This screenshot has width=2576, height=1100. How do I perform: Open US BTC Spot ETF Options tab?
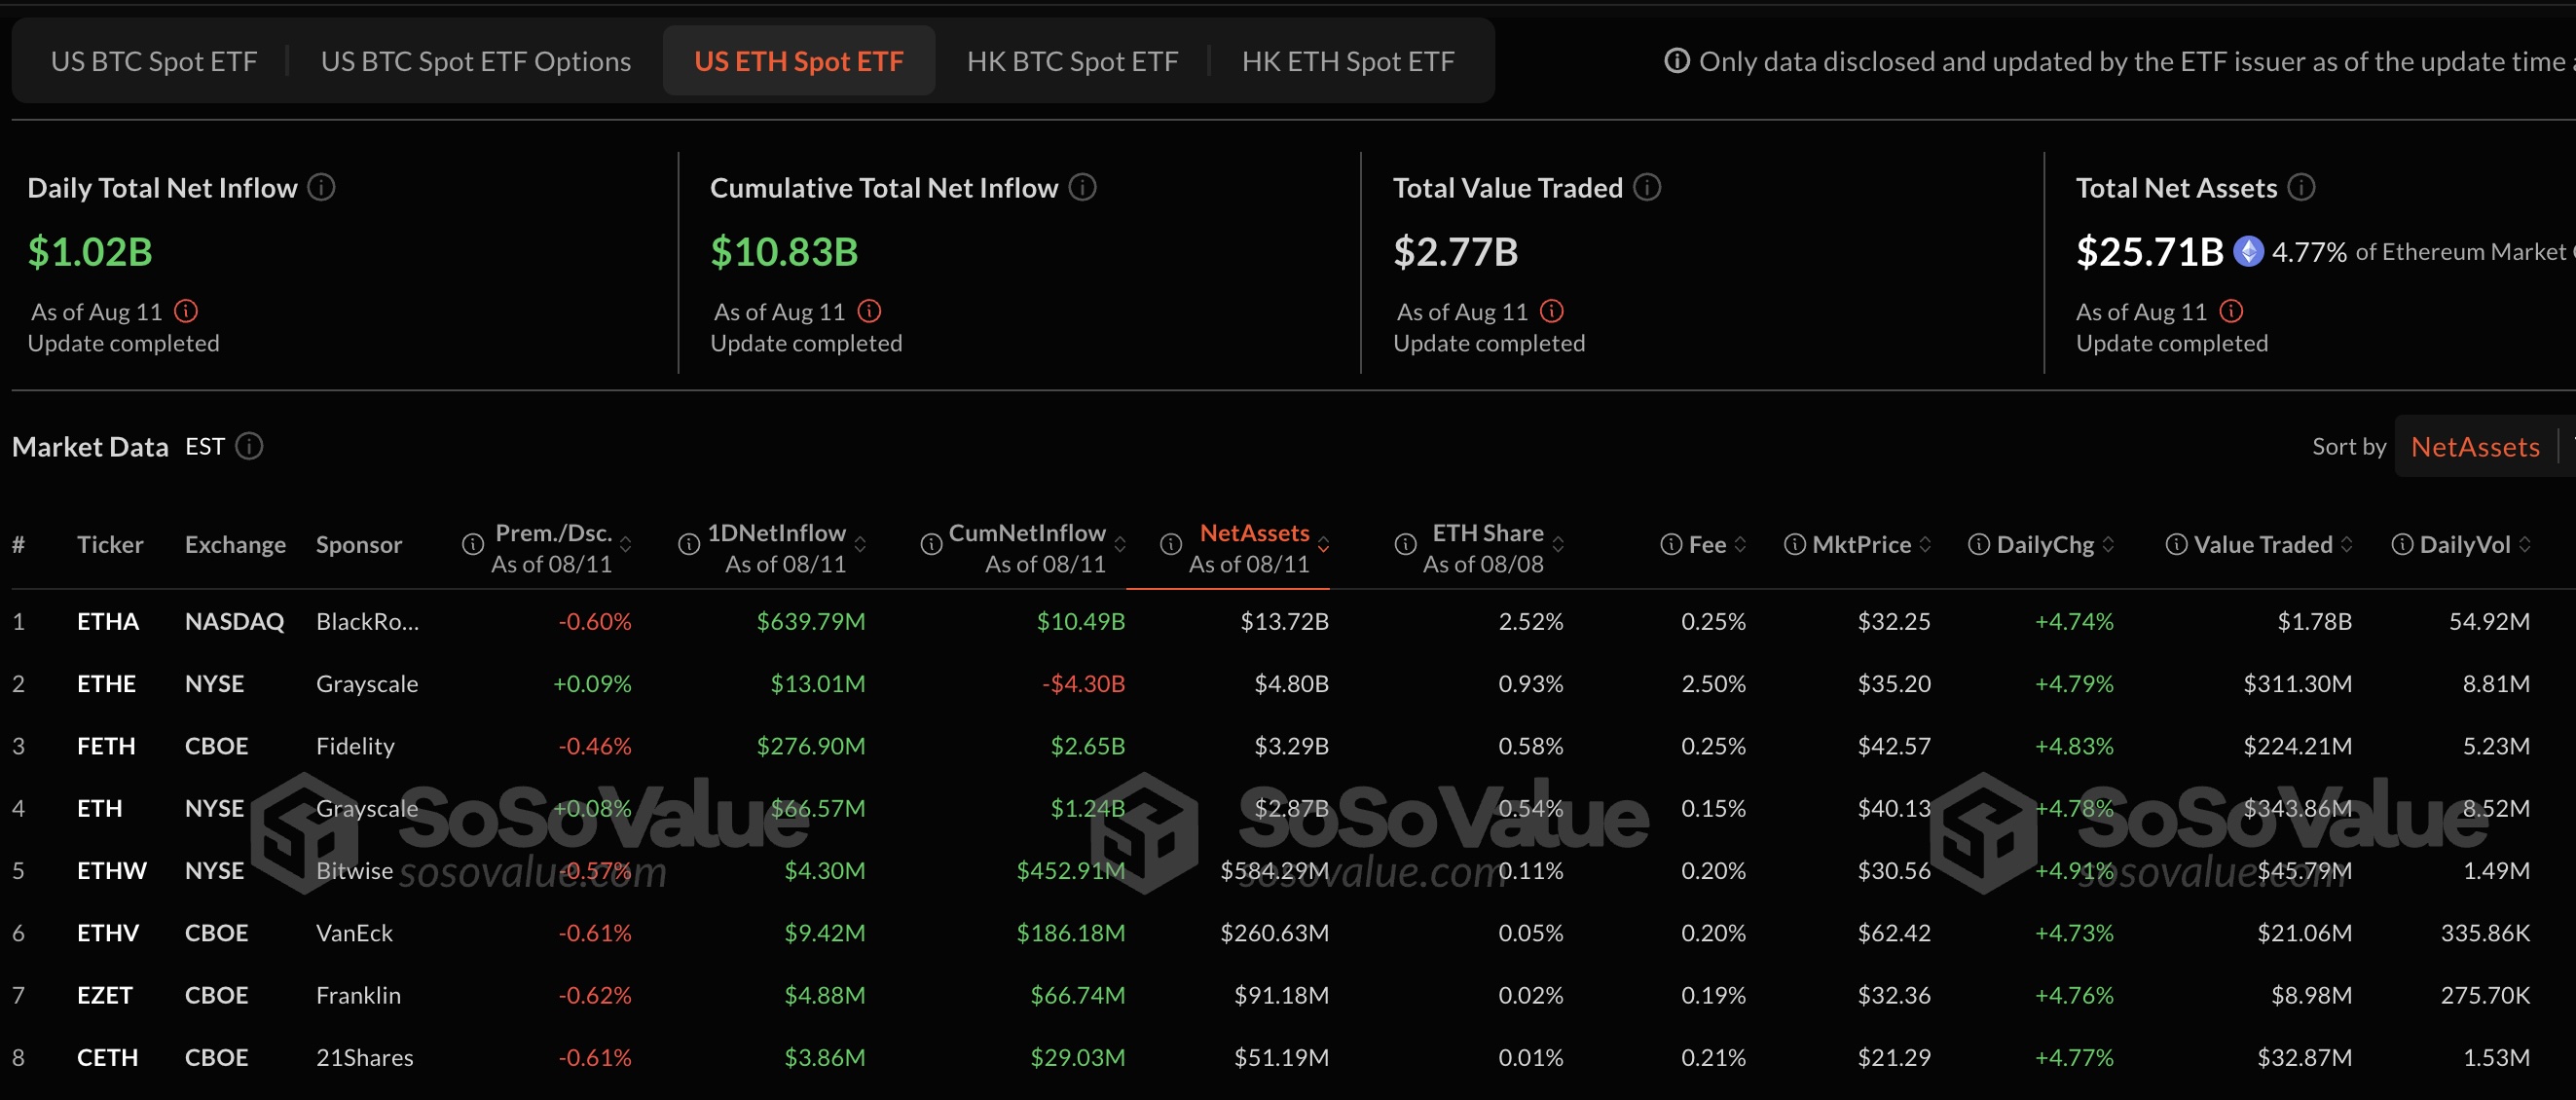476,61
